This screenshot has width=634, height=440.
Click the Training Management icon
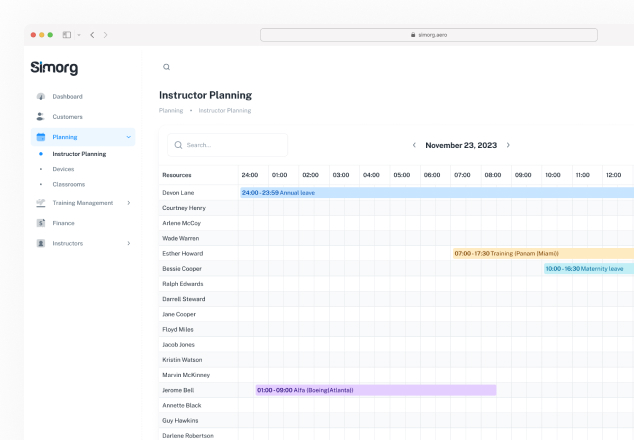point(41,203)
